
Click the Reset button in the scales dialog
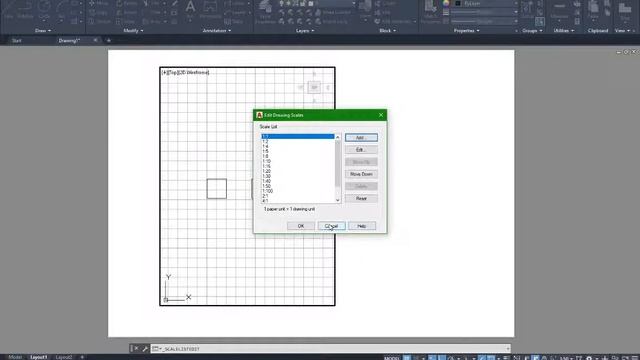361,198
